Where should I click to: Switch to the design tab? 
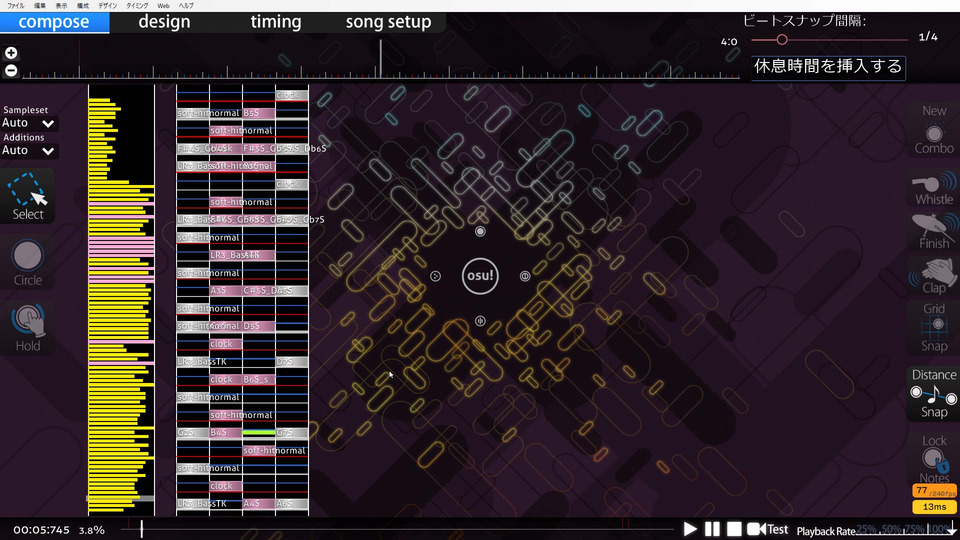click(x=164, y=22)
